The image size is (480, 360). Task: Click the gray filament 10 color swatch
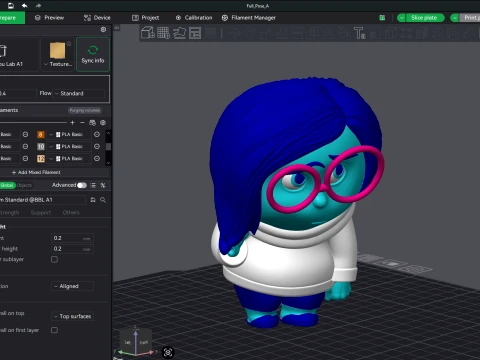pyautogui.click(x=41, y=146)
